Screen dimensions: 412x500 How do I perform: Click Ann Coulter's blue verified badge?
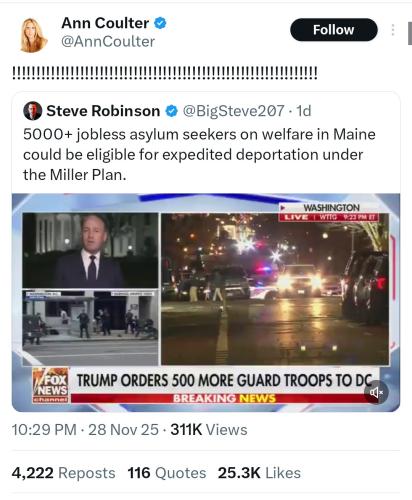(x=160, y=23)
